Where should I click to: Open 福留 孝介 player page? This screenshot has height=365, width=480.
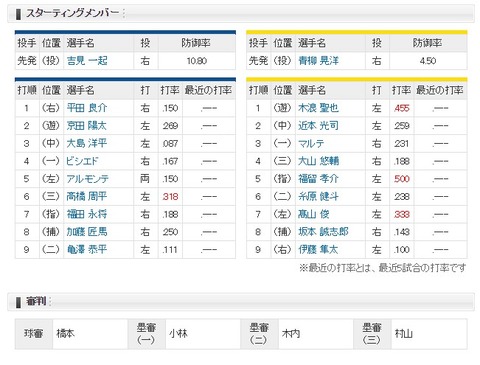[318, 179]
